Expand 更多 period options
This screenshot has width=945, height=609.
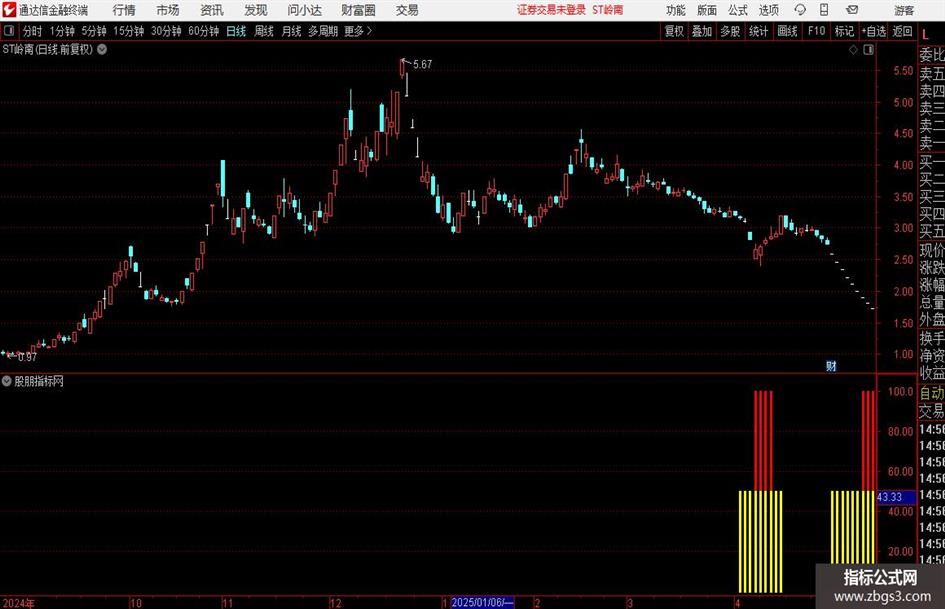[358, 31]
